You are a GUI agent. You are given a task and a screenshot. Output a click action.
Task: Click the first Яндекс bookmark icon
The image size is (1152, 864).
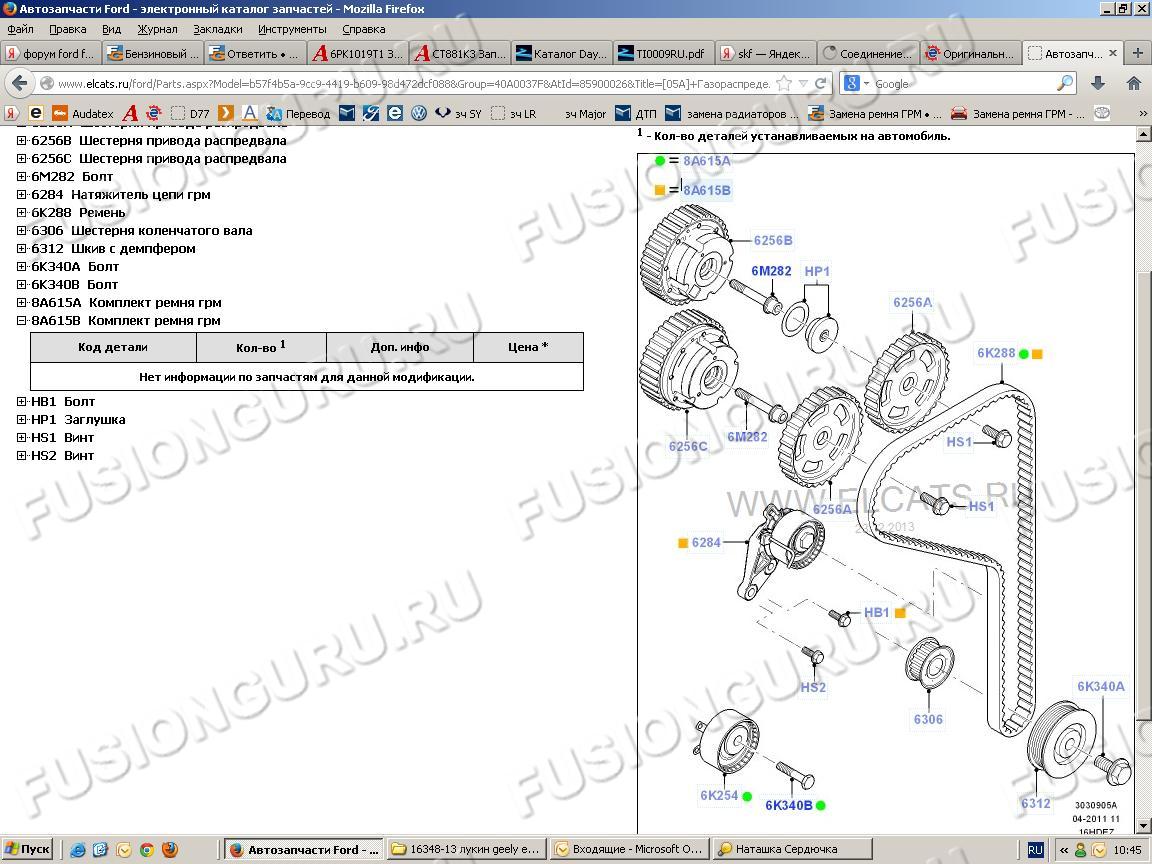[11, 113]
